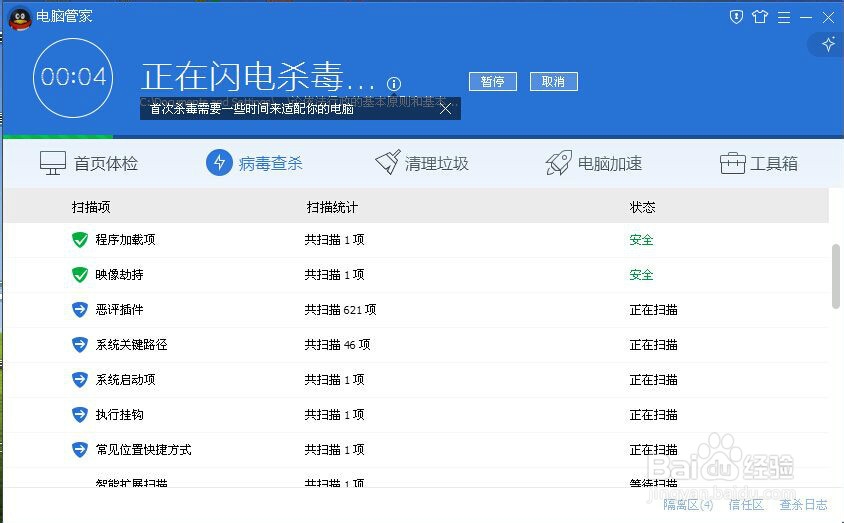This screenshot has height=523, width=844.
Task: Click the 00:04 timer circle
Action: (73, 77)
